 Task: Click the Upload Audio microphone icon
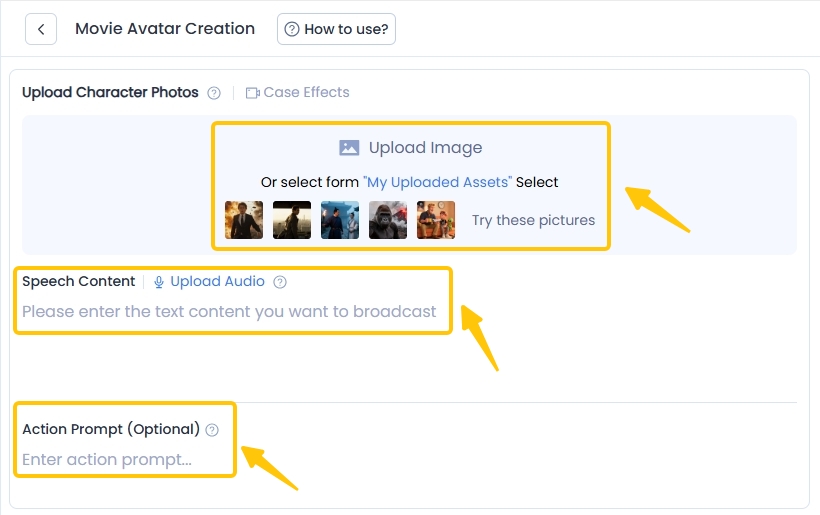tap(159, 282)
